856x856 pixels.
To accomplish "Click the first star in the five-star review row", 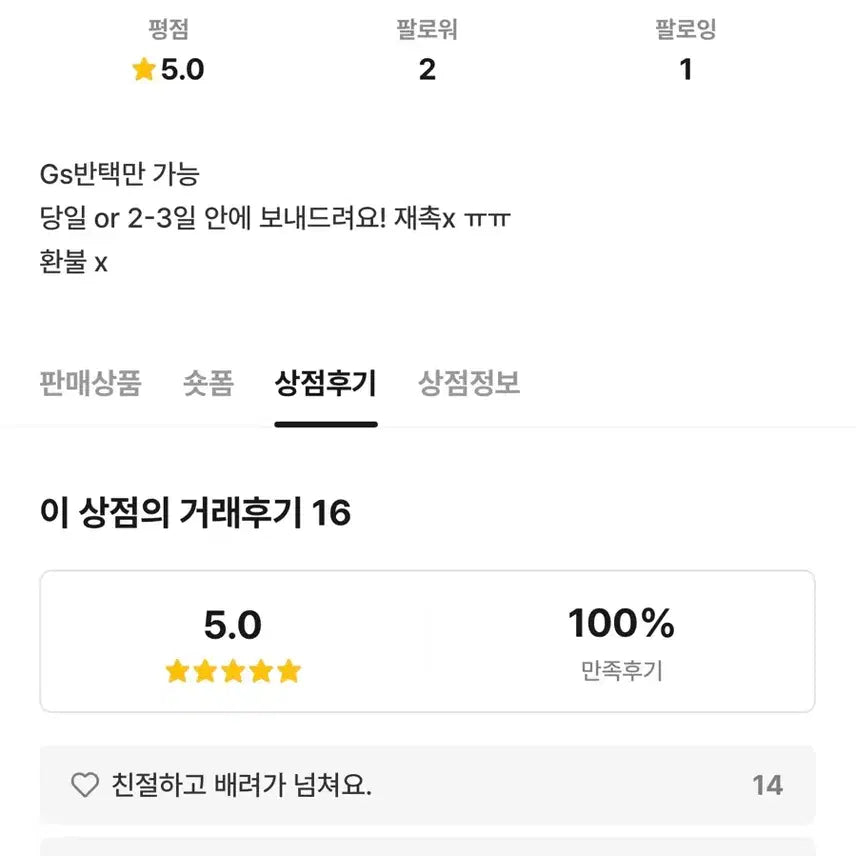I will (x=178, y=672).
